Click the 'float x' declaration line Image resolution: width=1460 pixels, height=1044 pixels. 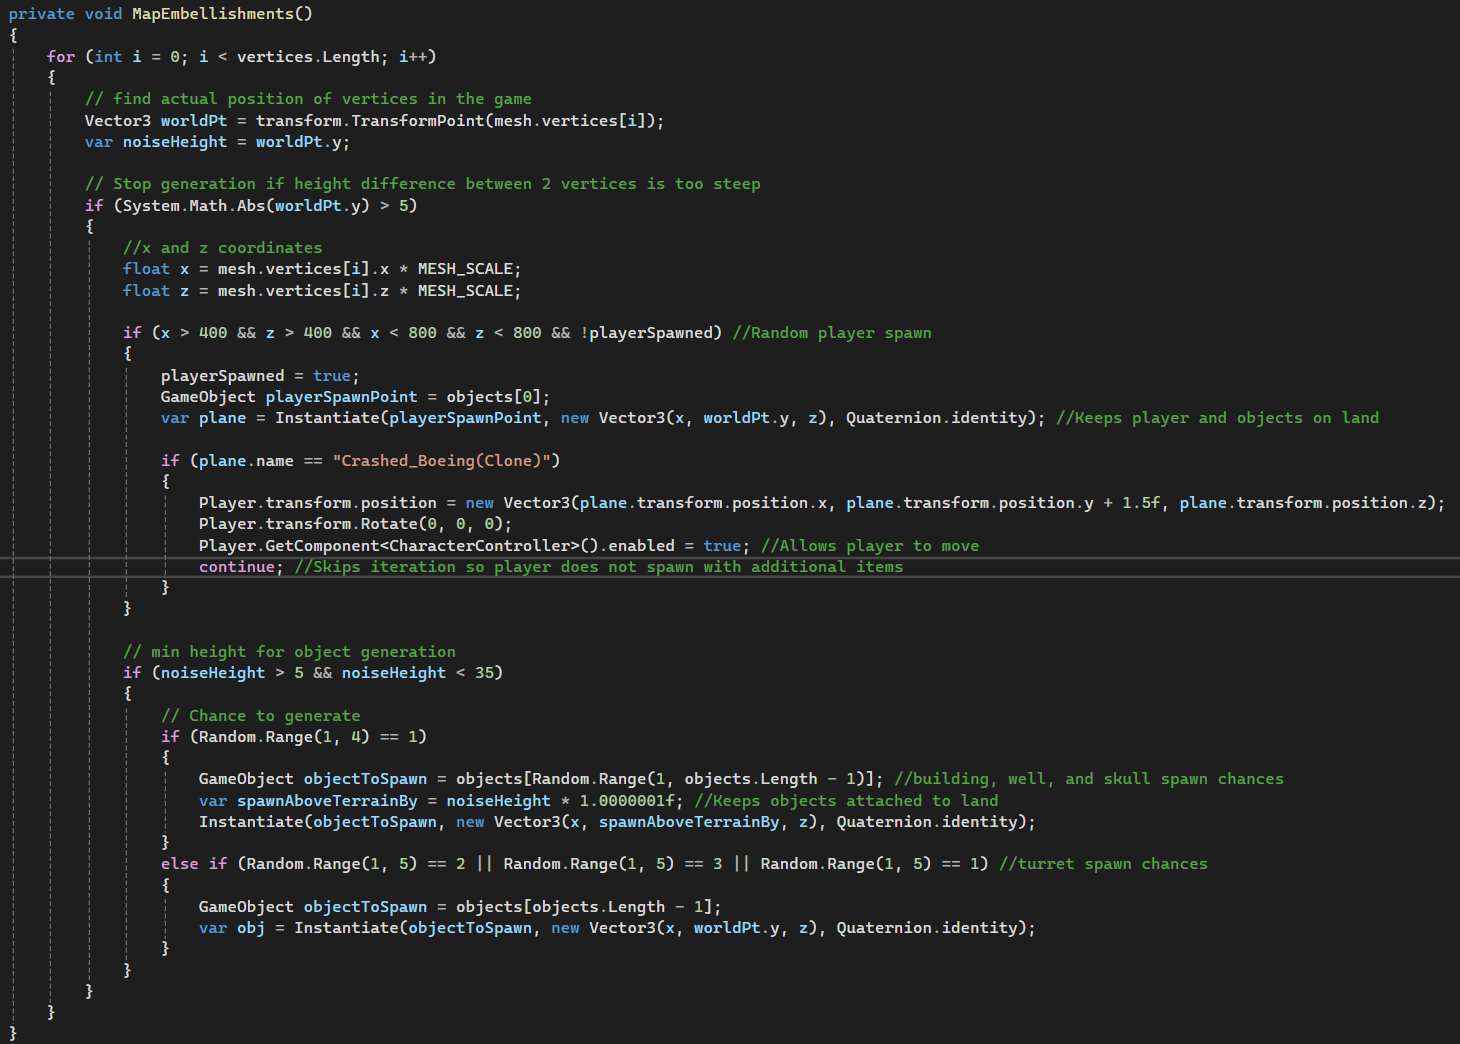322,269
